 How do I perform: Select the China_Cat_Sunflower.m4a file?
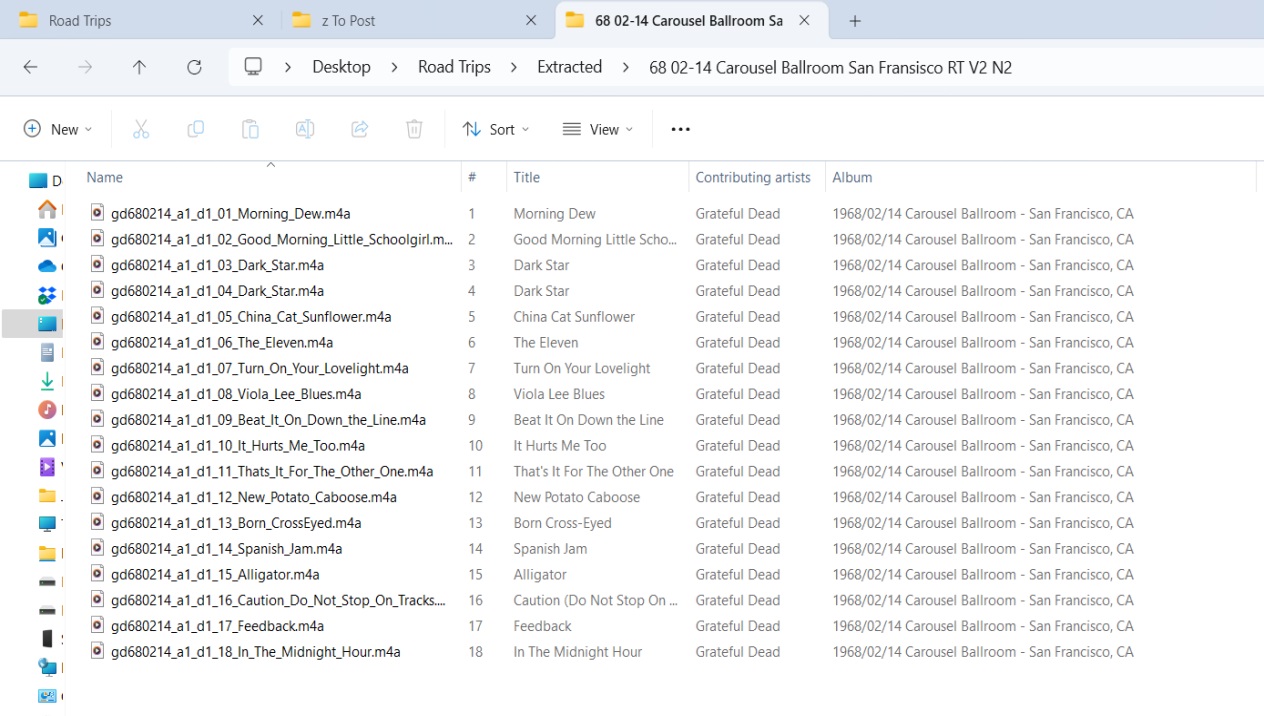251,317
